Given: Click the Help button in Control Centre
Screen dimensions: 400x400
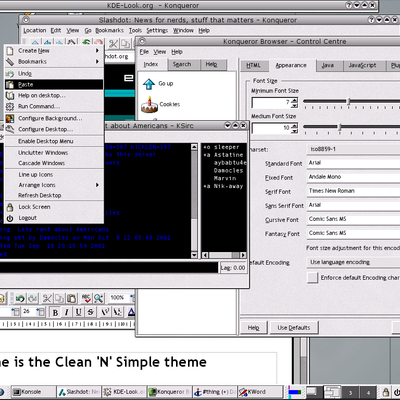Looking at the screenshot, I should coord(253,328).
